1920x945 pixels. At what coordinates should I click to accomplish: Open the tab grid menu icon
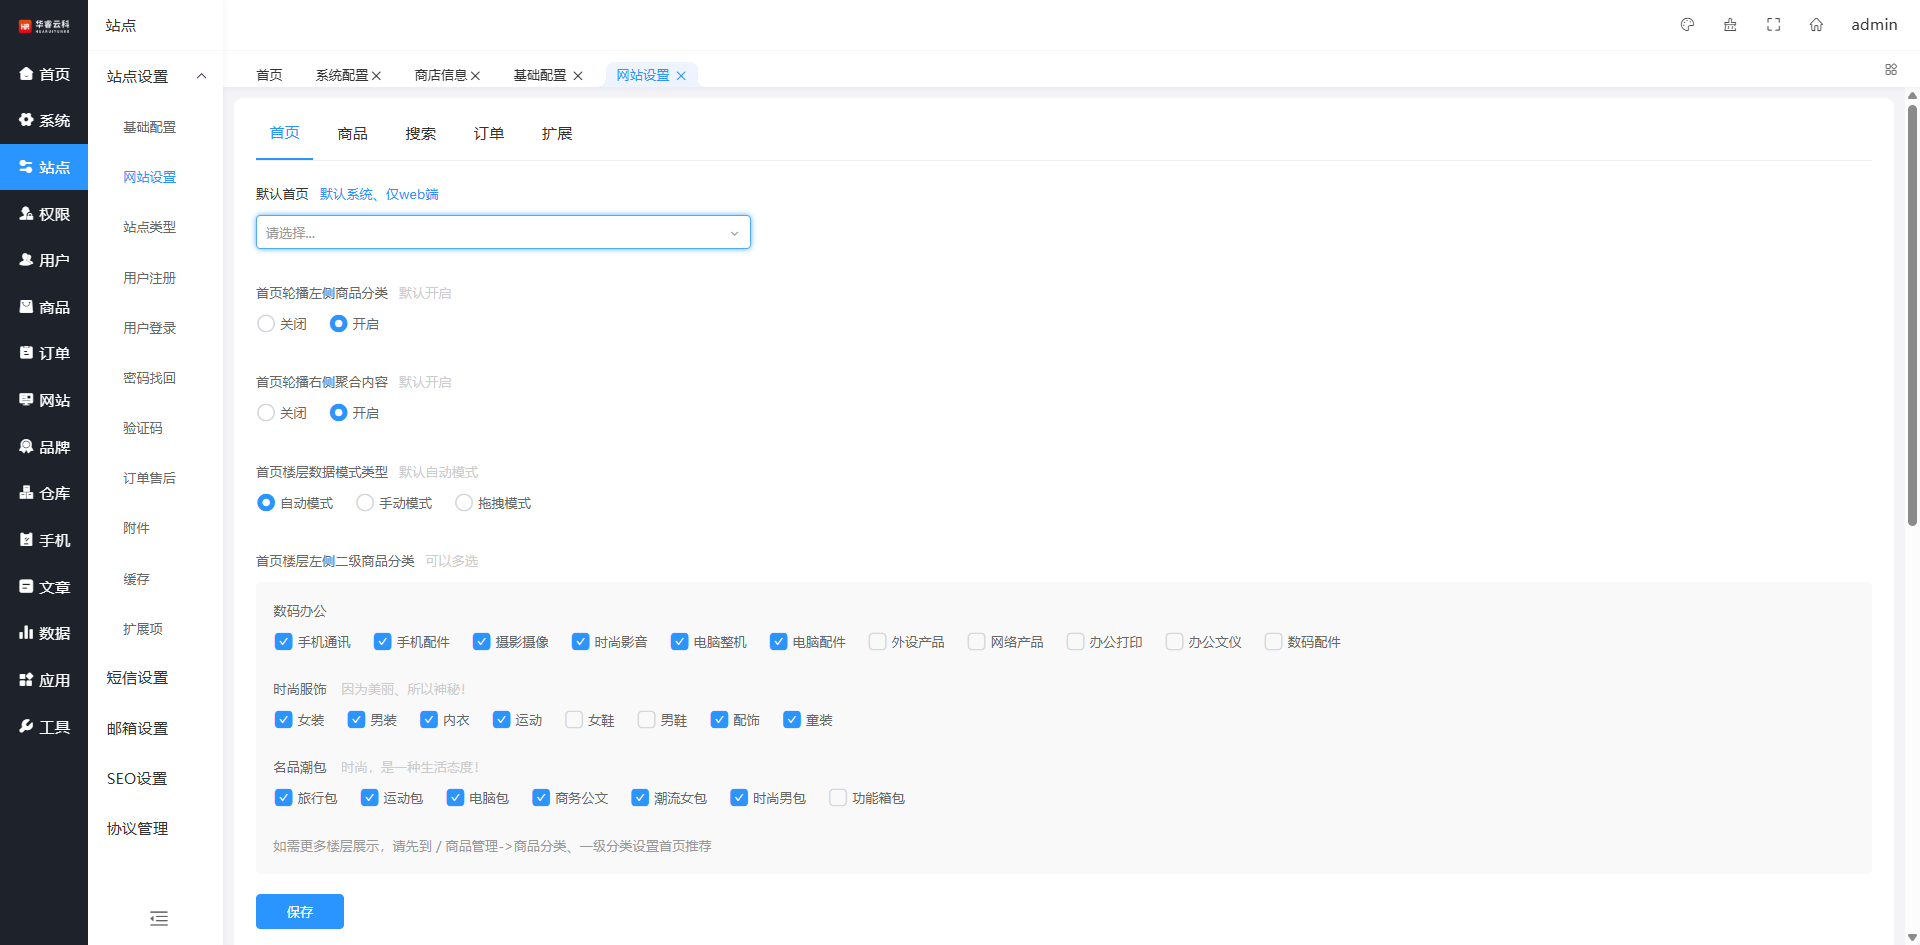point(1890,70)
